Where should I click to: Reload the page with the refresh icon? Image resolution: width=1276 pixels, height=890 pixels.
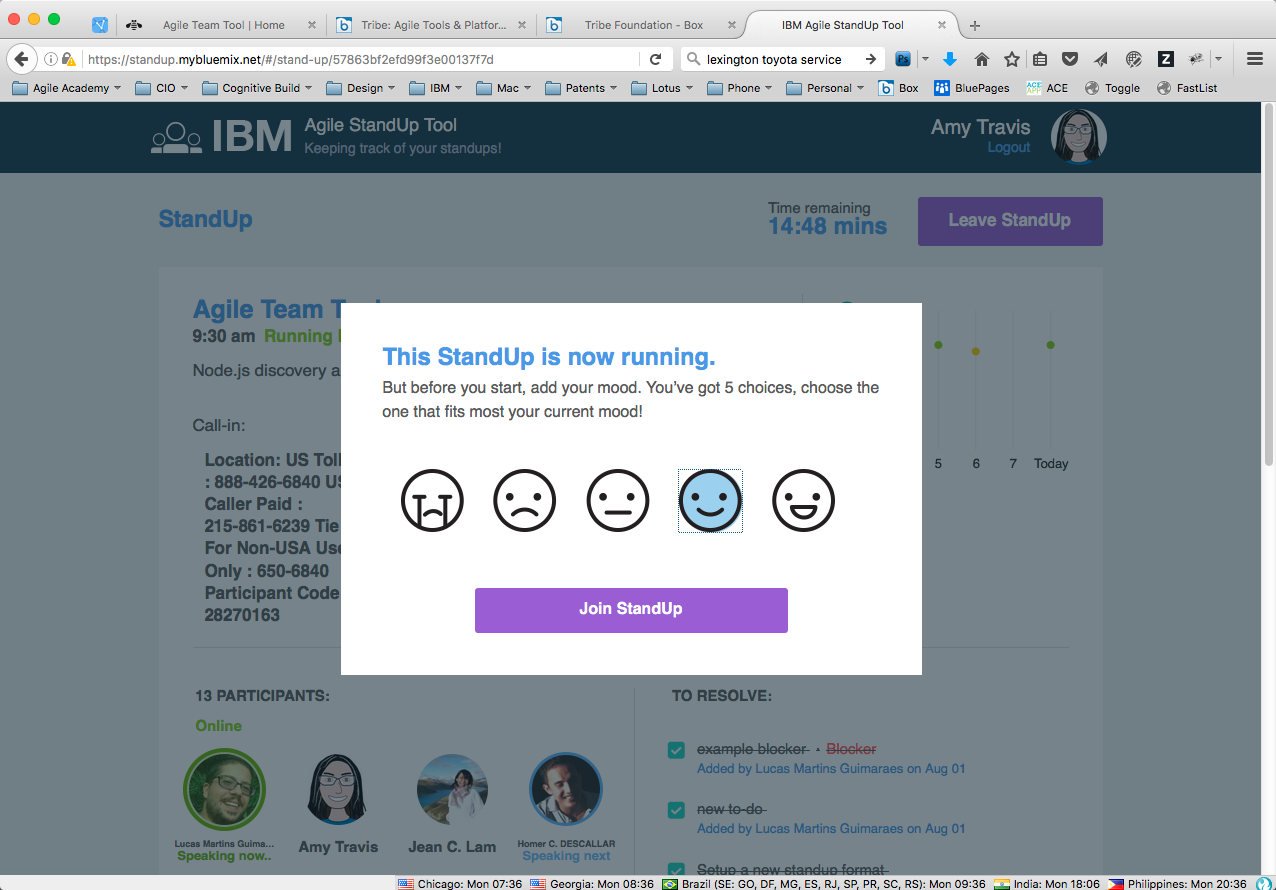click(x=656, y=59)
